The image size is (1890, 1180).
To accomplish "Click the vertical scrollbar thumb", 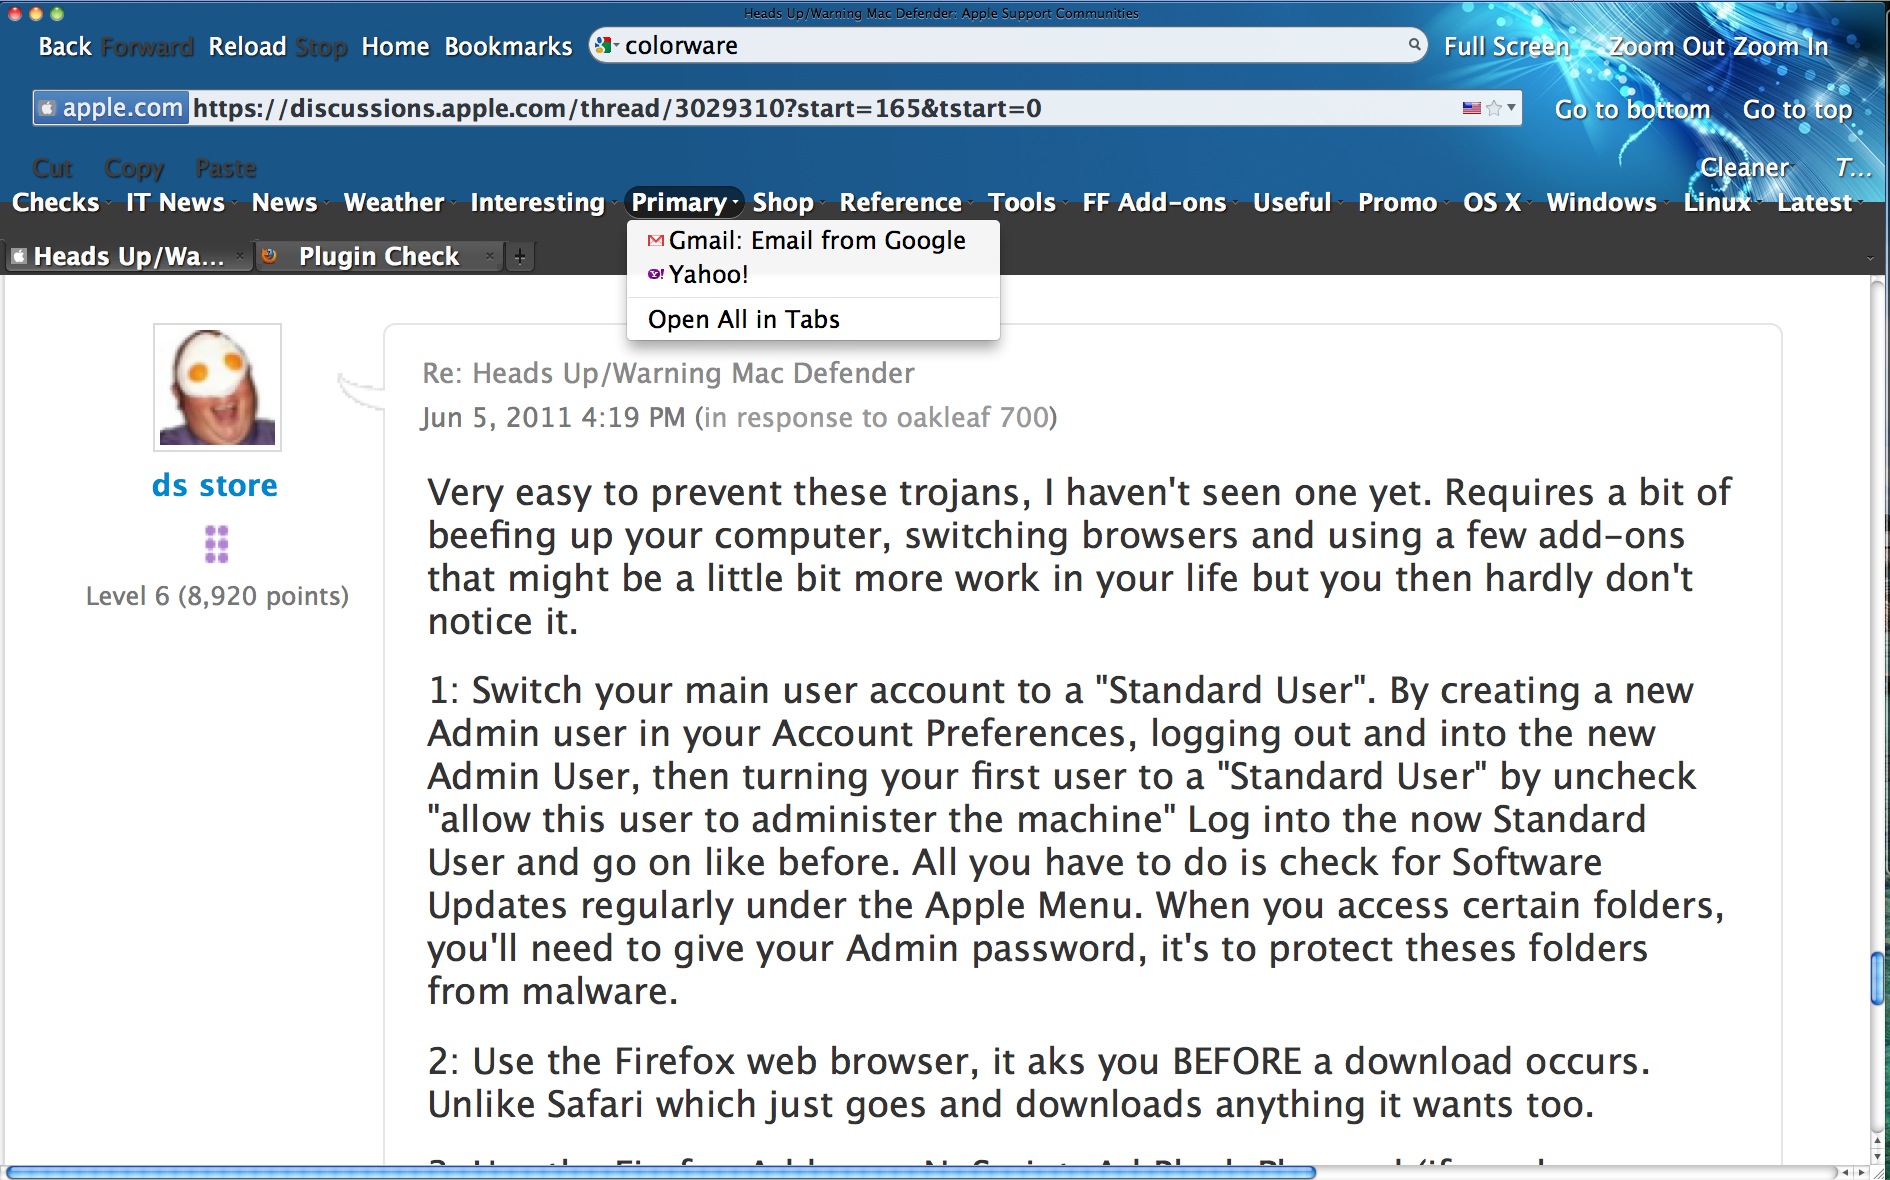I will pyautogui.click(x=1877, y=979).
